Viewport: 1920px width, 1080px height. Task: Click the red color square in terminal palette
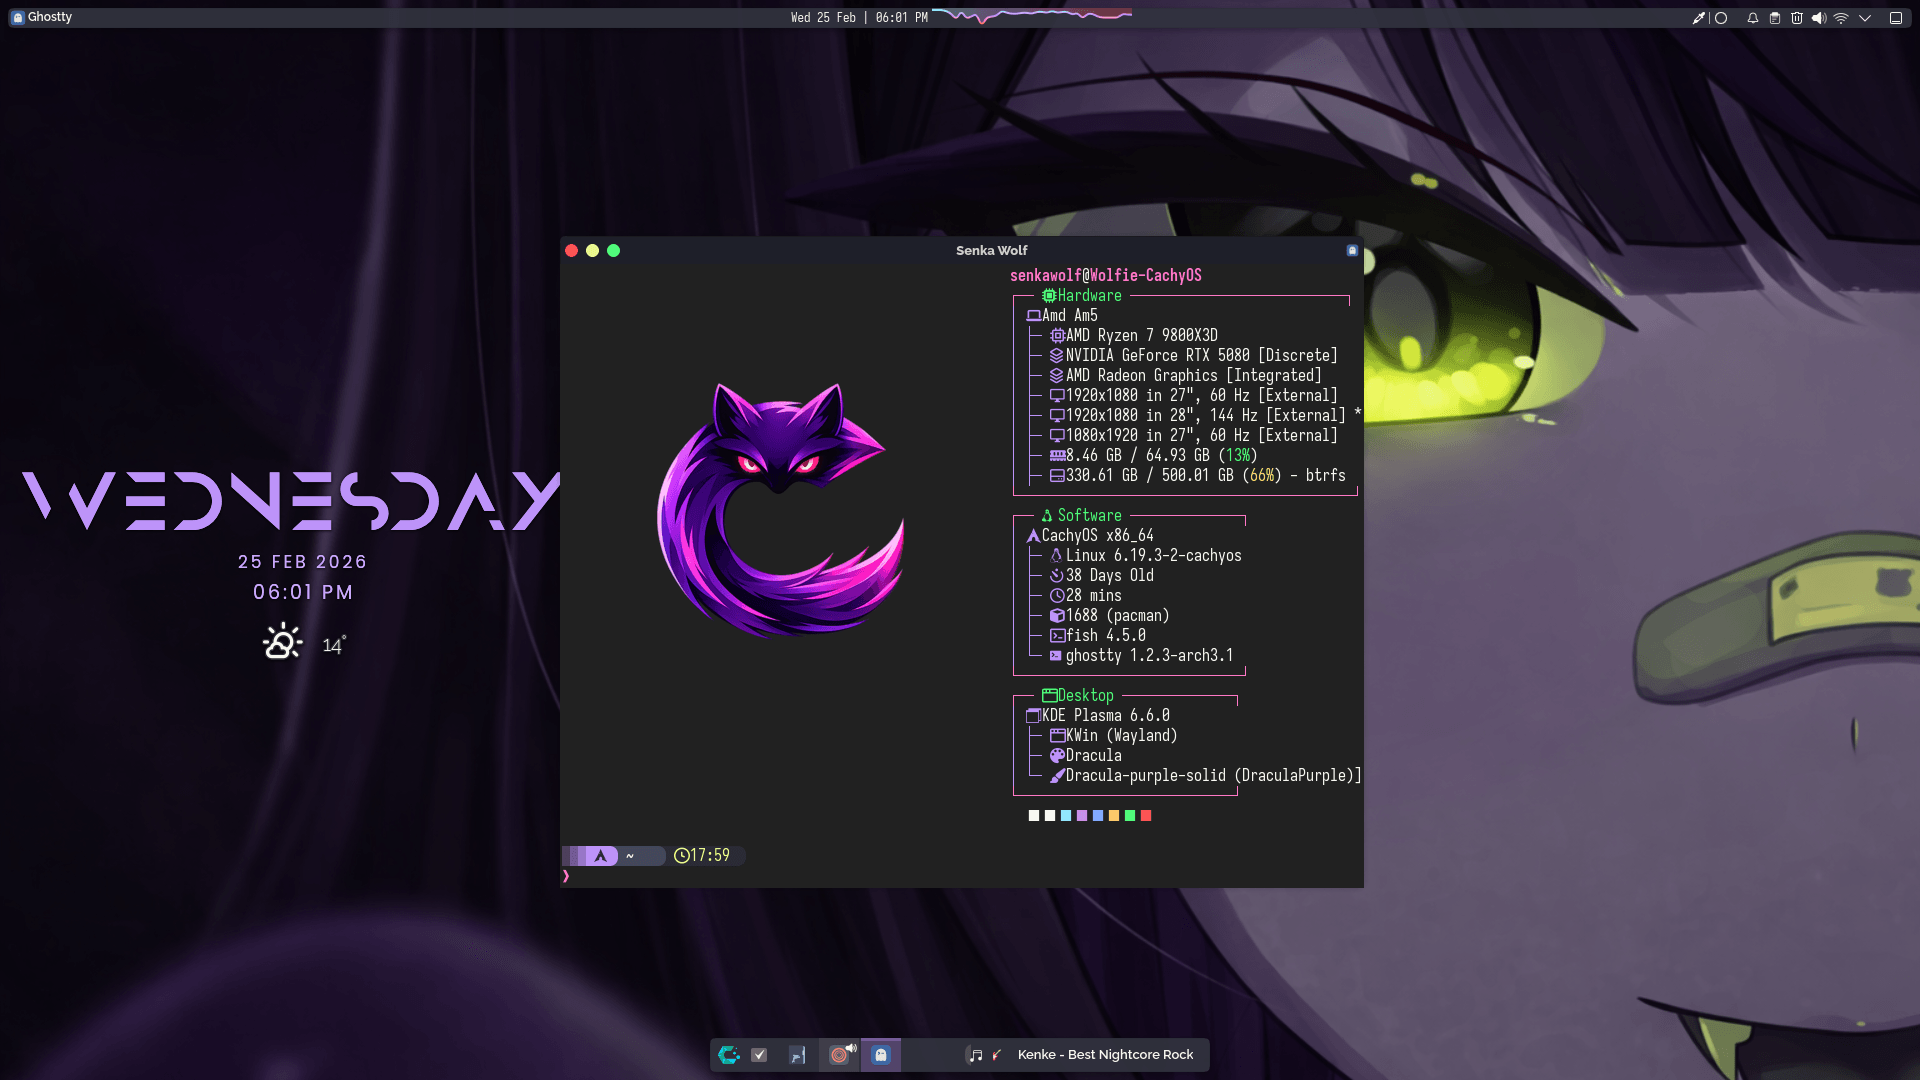point(1146,816)
